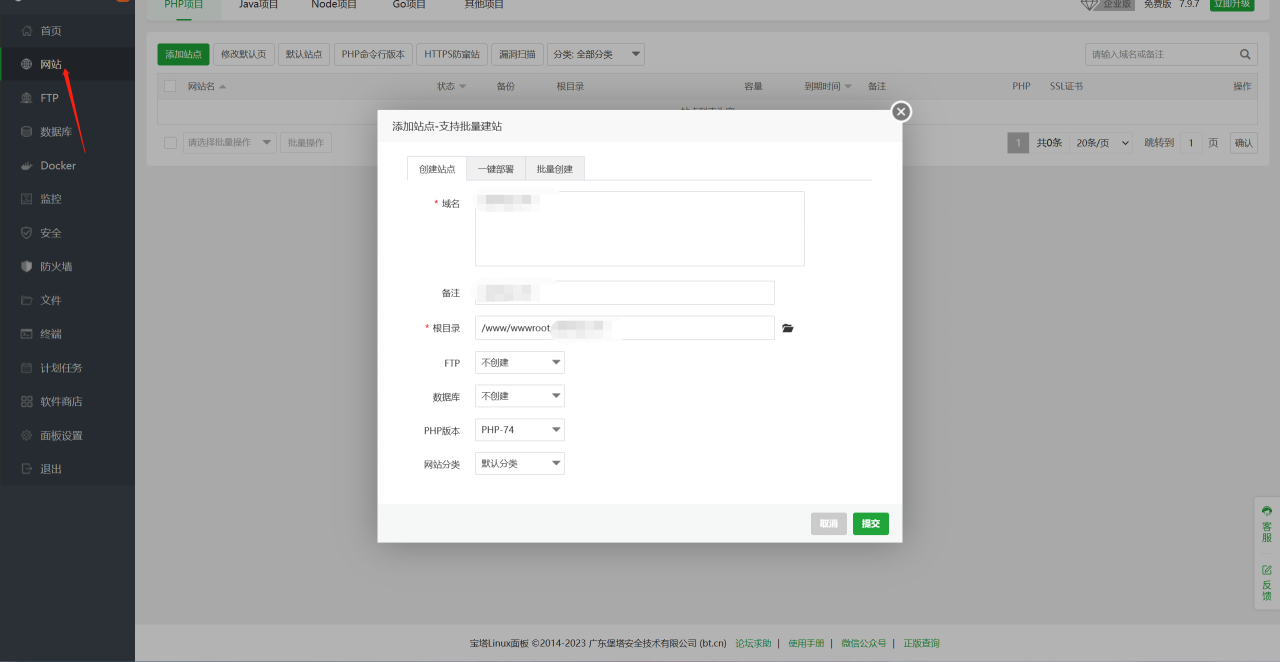Click the green 提交 submit button
The width and height of the screenshot is (1280, 662).
coord(871,524)
